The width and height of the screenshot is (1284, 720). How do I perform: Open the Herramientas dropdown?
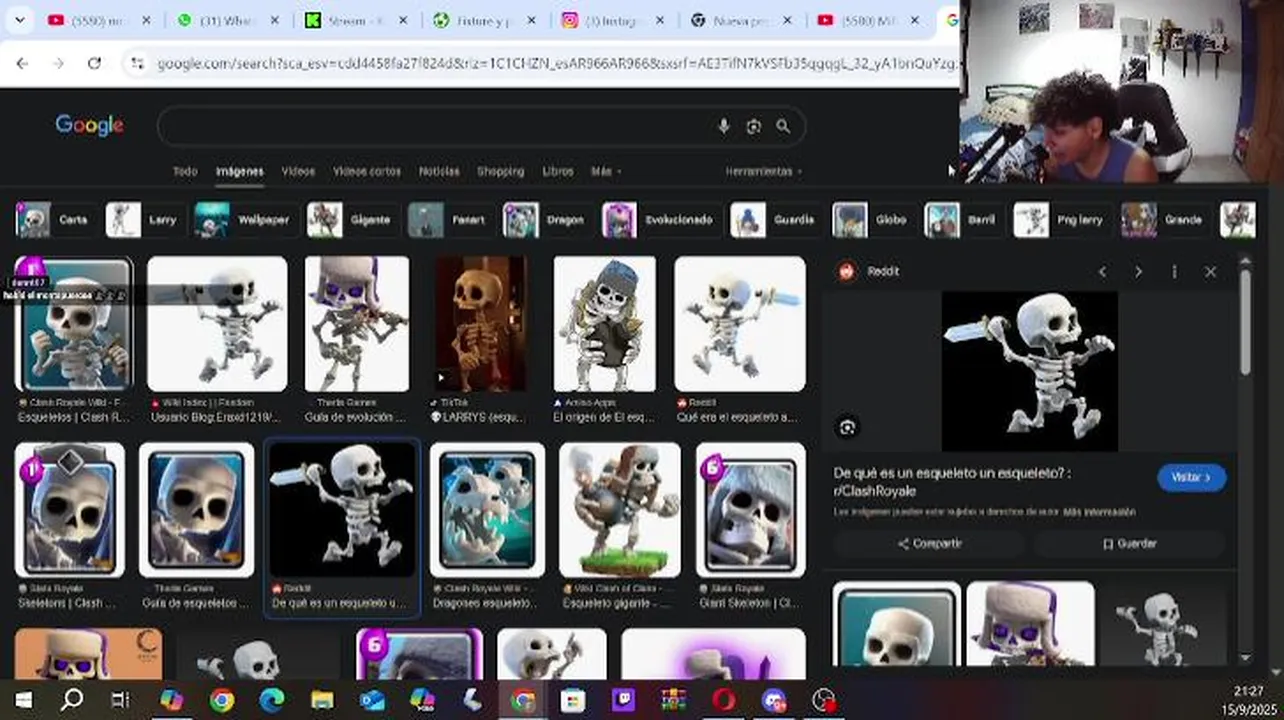point(764,171)
